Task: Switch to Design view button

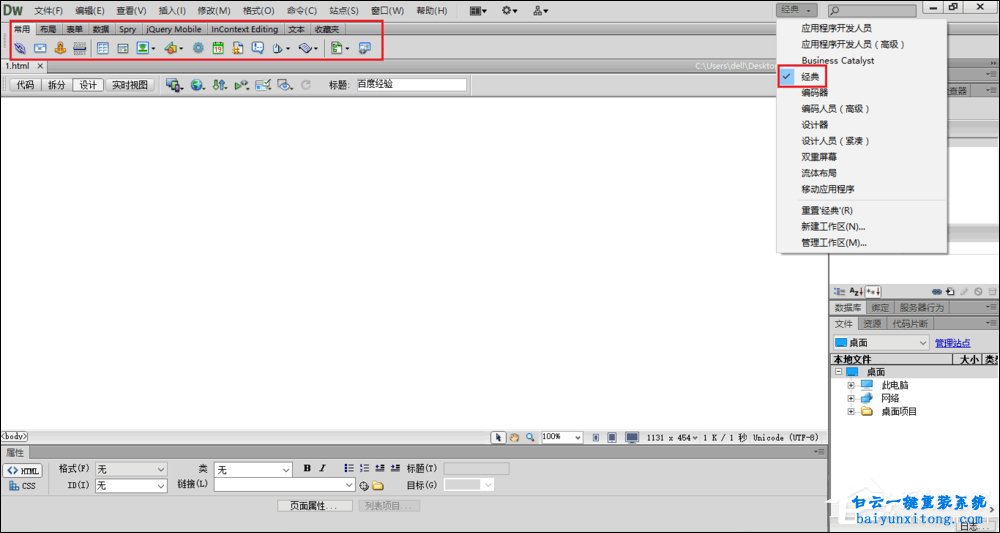Action: pos(88,85)
